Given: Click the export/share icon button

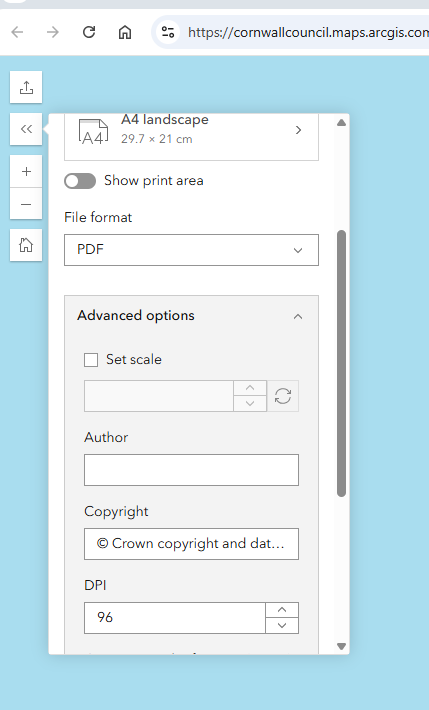Looking at the screenshot, I should click(x=26, y=87).
